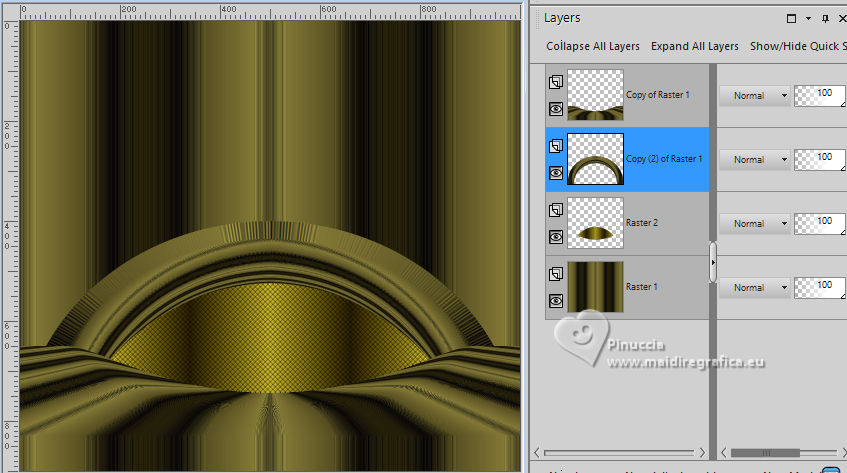Open blend mode dropdown for Raster 2
The width and height of the screenshot is (847, 473).
pos(755,224)
